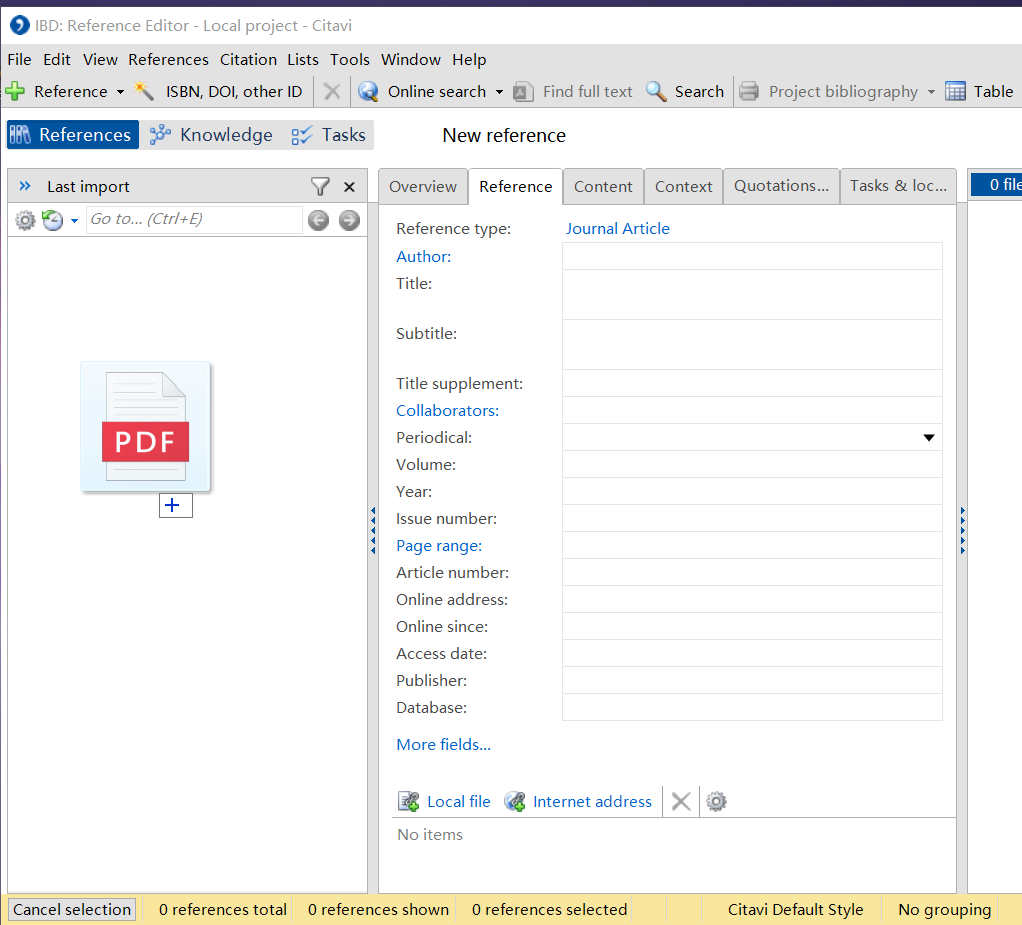Switch to the Context tab
This screenshot has width=1022, height=925.
click(683, 186)
